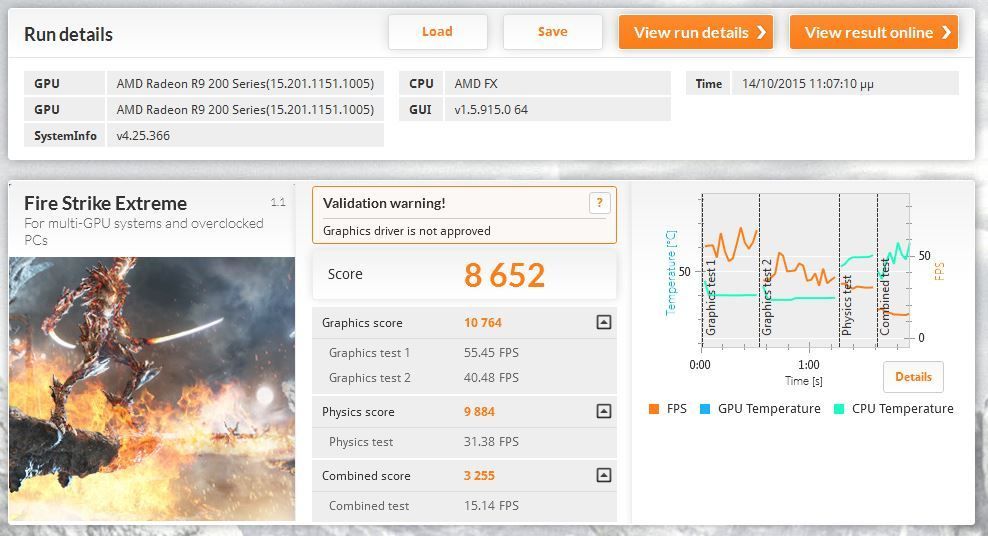The width and height of the screenshot is (988, 536).
Task: Collapse the Combined score section
Action: [x=603, y=476]
